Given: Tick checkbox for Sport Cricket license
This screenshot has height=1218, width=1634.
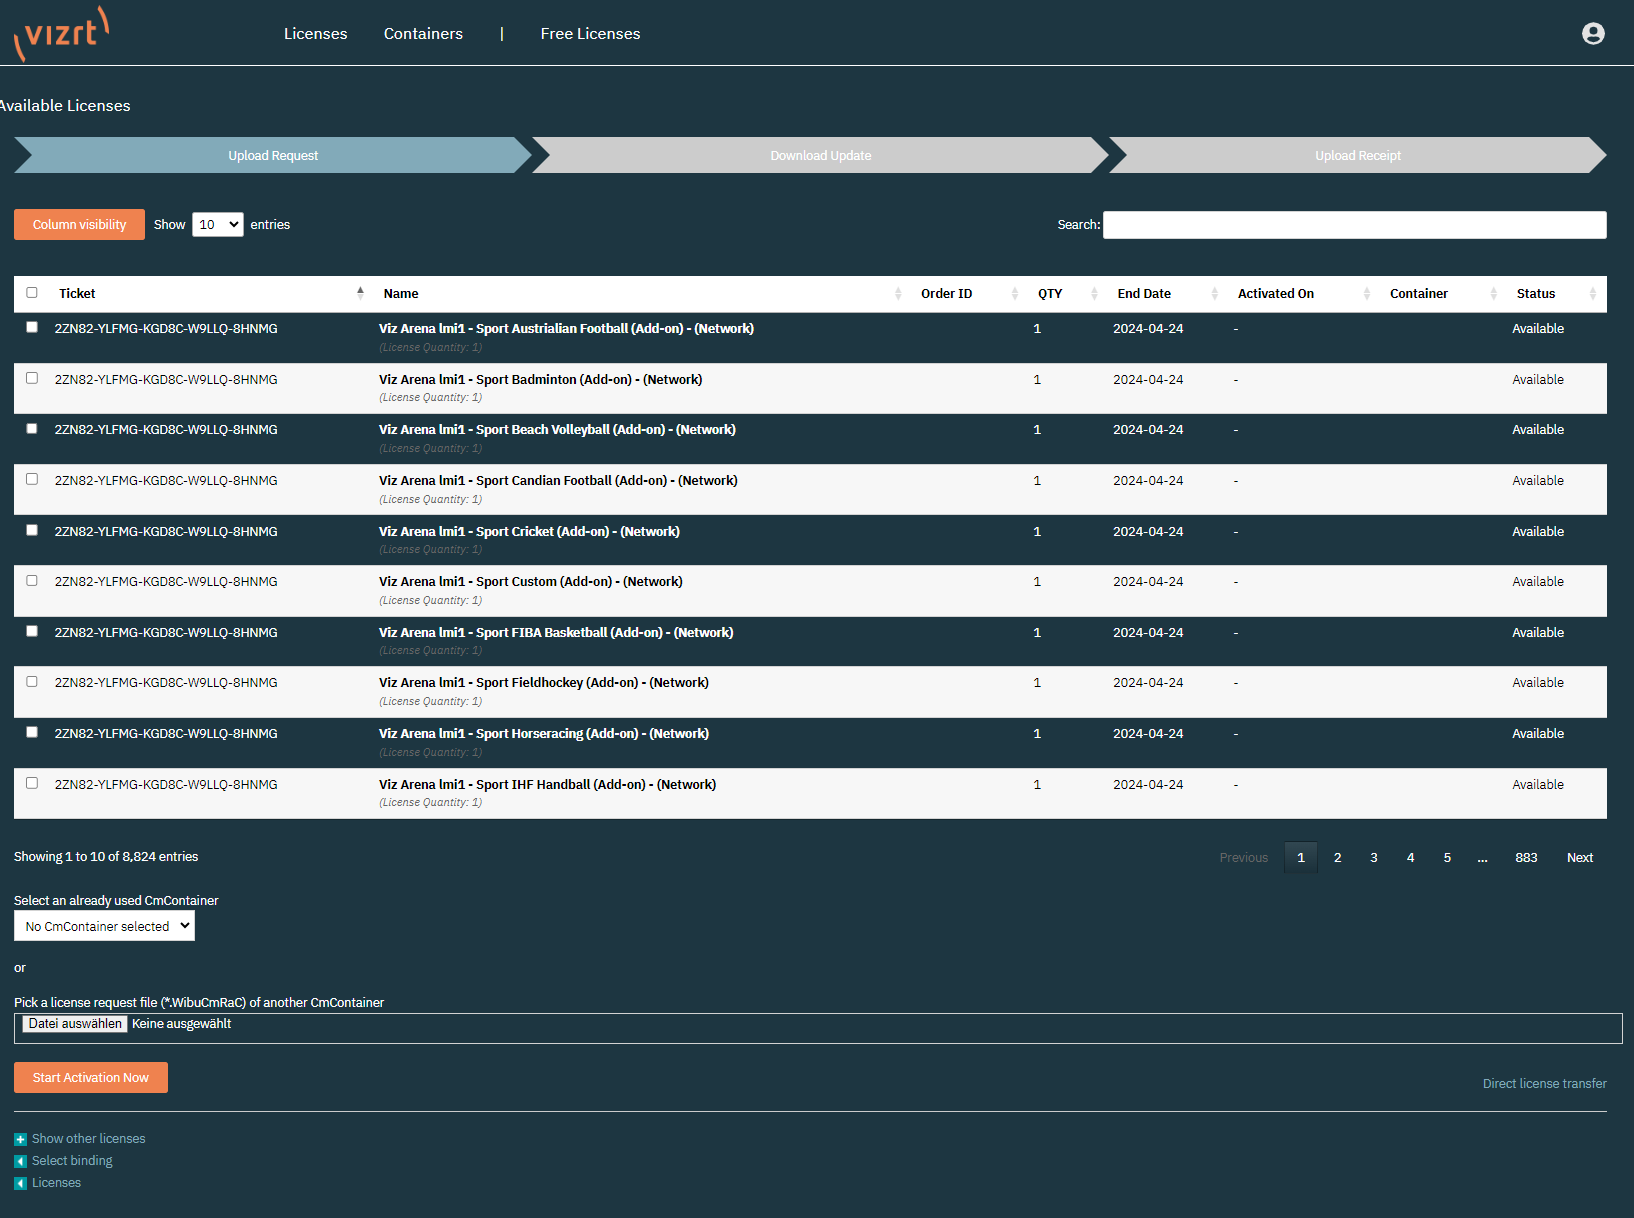Looking at the screenshot, I should pyautogui.click(x=32, y=530).
